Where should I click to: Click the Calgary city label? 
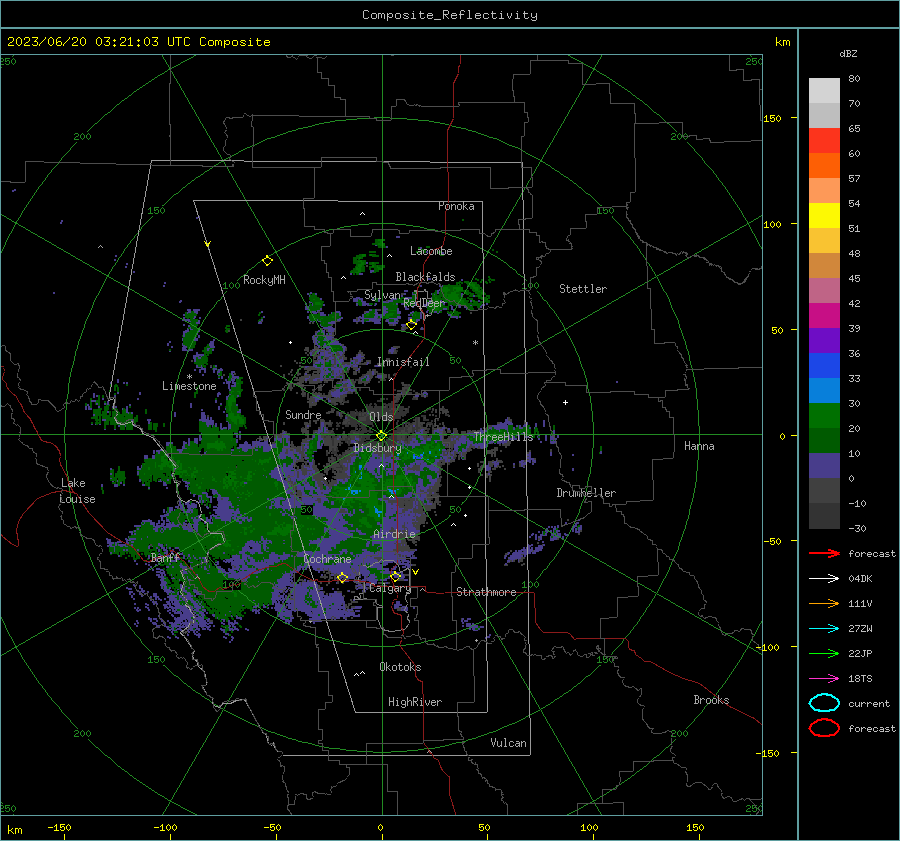pos(390,588)
